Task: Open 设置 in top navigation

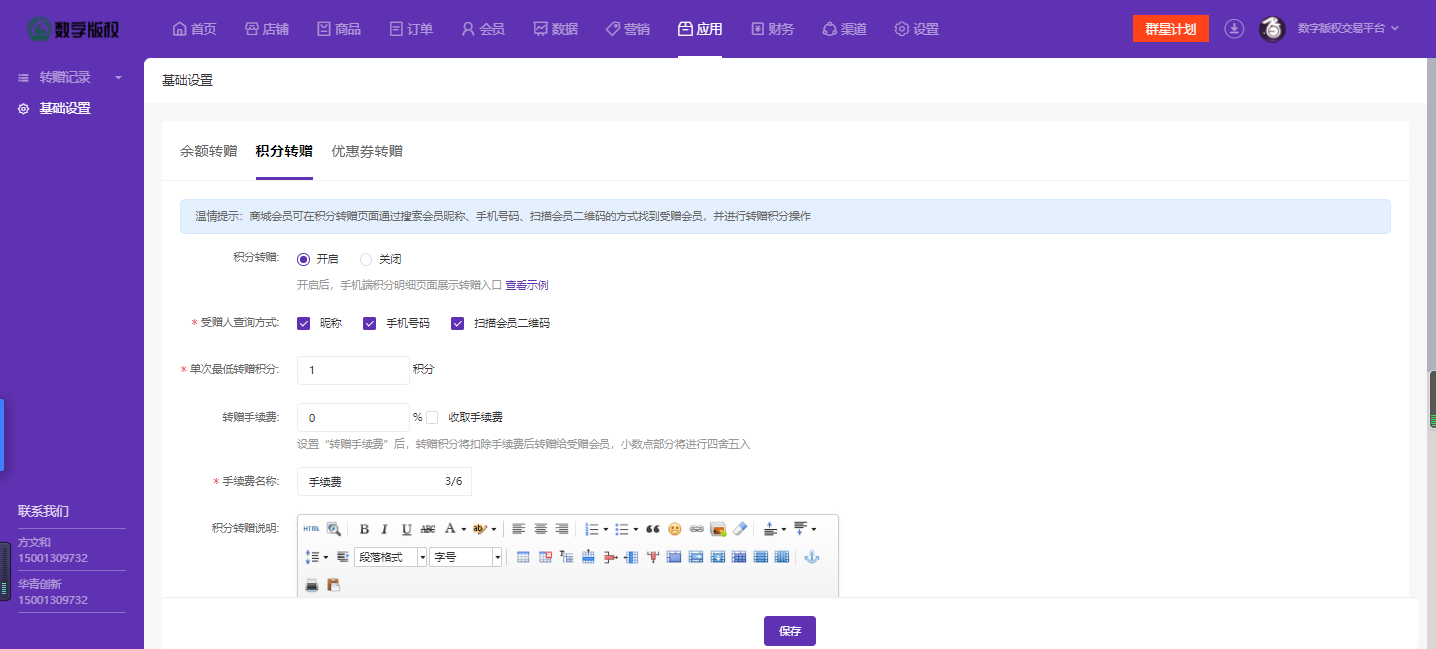Action: 917,29
